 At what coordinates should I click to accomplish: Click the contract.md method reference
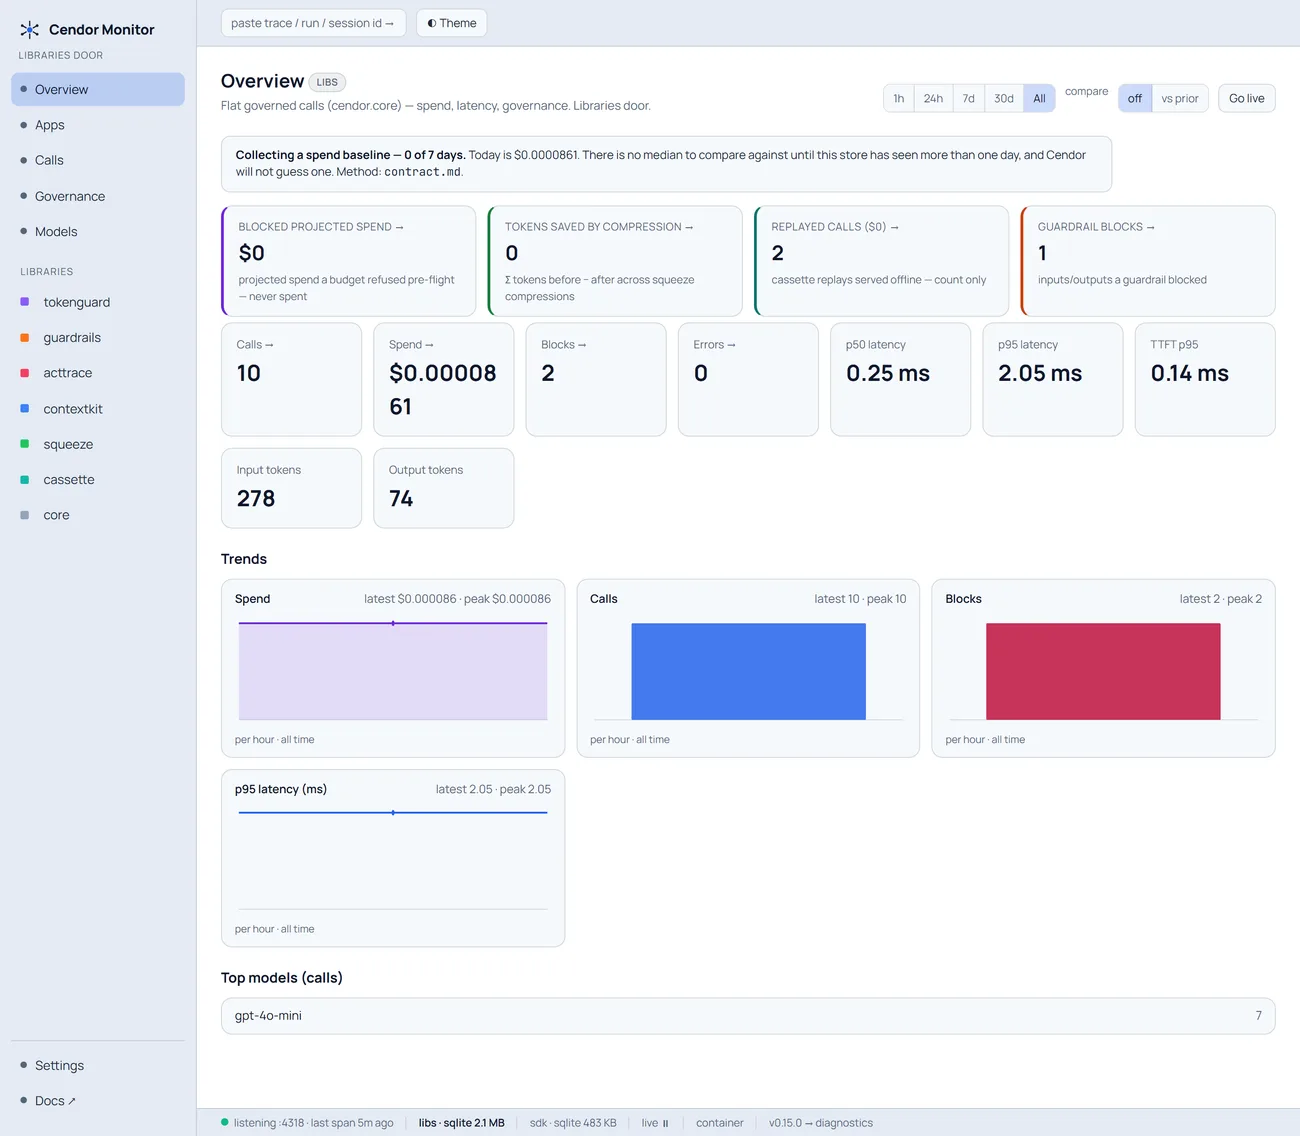[x=422, y=172]
